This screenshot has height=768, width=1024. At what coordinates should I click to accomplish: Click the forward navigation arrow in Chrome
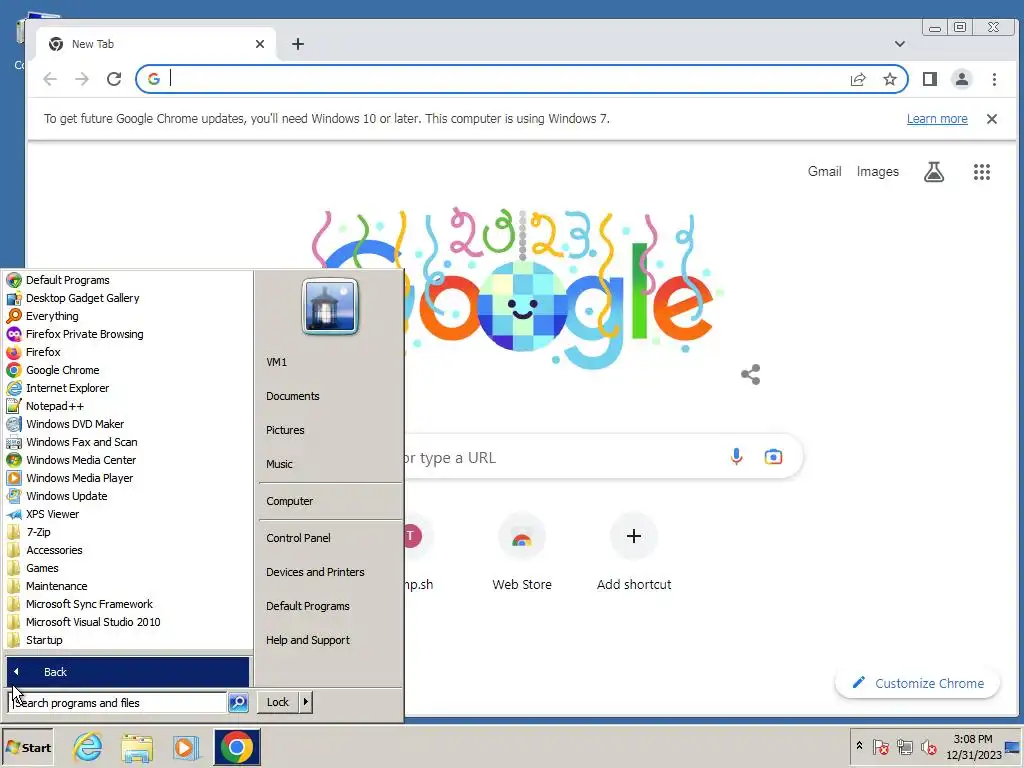point(82,79)
